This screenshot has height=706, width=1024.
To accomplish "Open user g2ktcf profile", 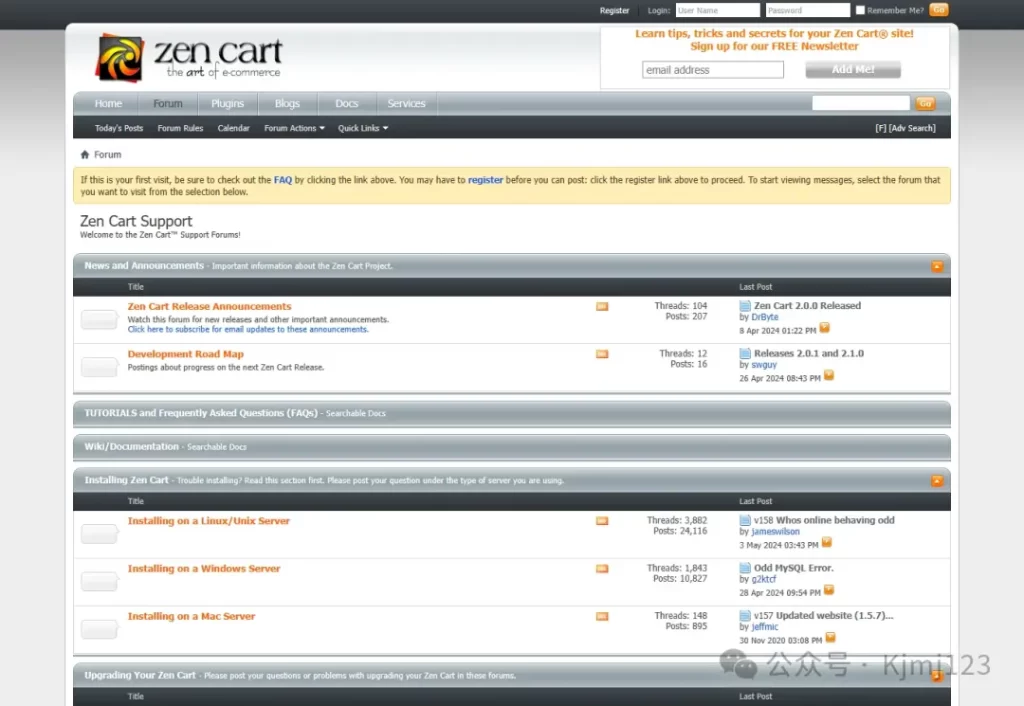I will pos(763,579).
